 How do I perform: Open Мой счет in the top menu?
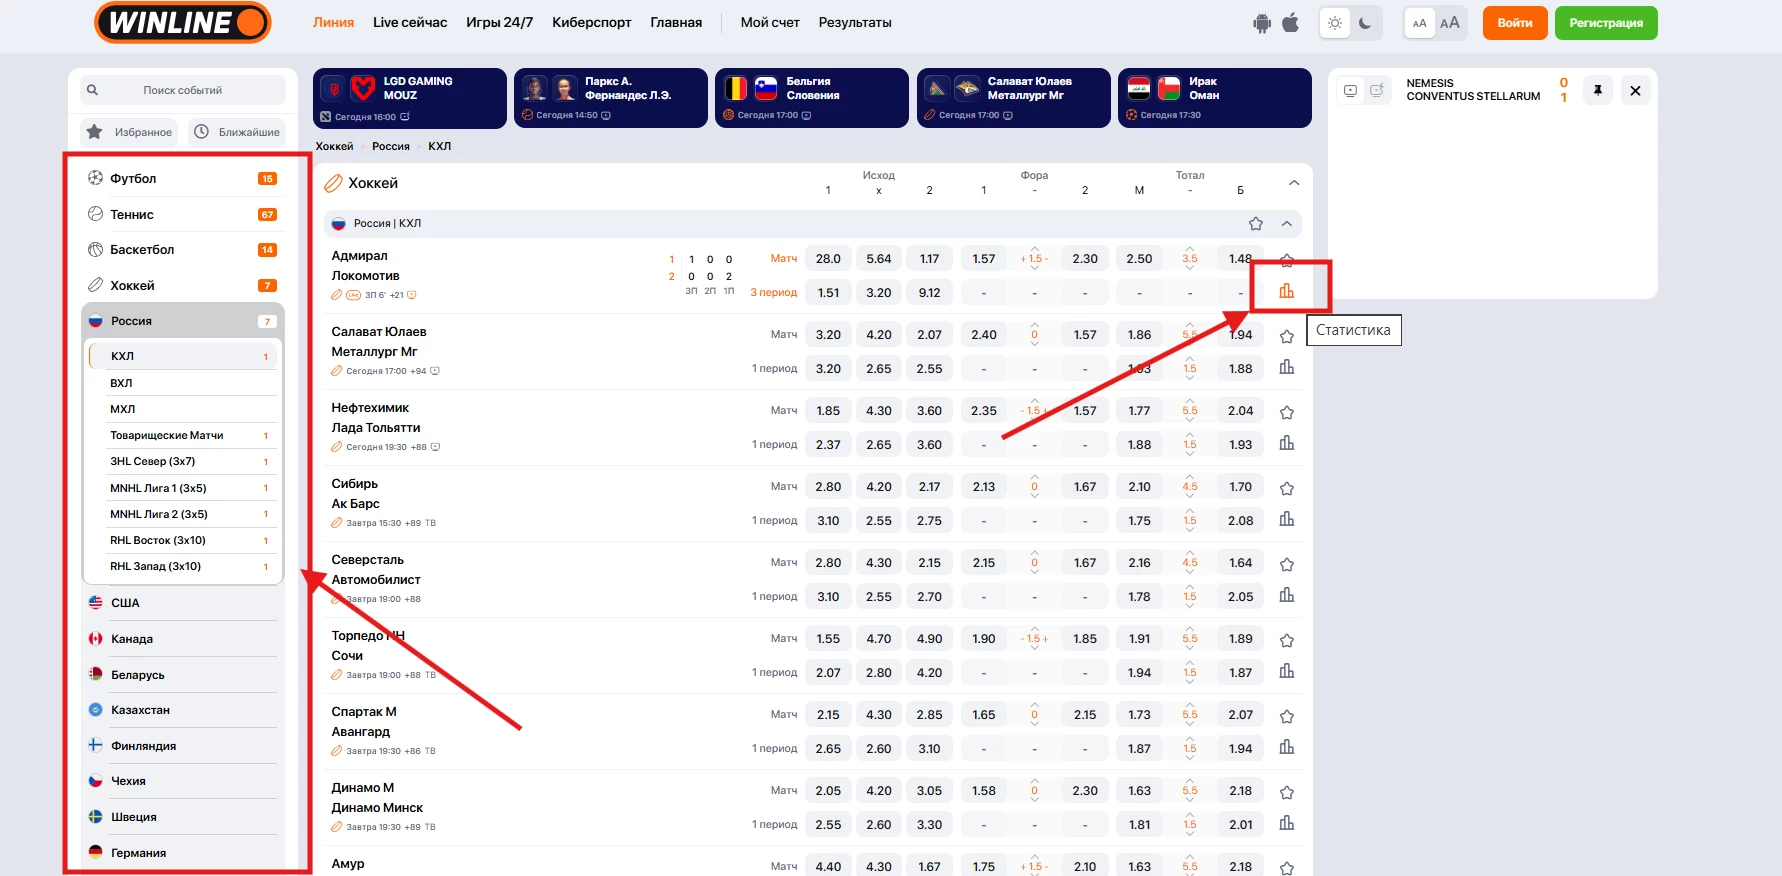click(x=770, y=22)
